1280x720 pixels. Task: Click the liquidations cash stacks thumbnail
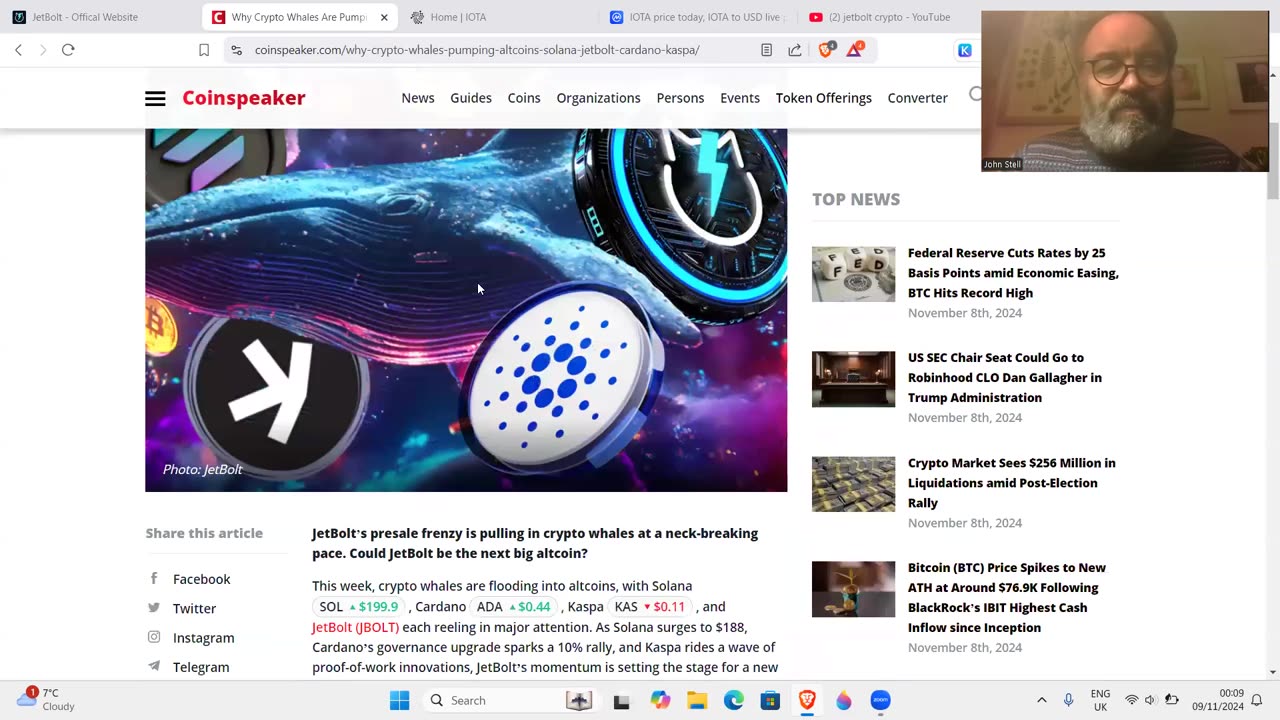853,484
